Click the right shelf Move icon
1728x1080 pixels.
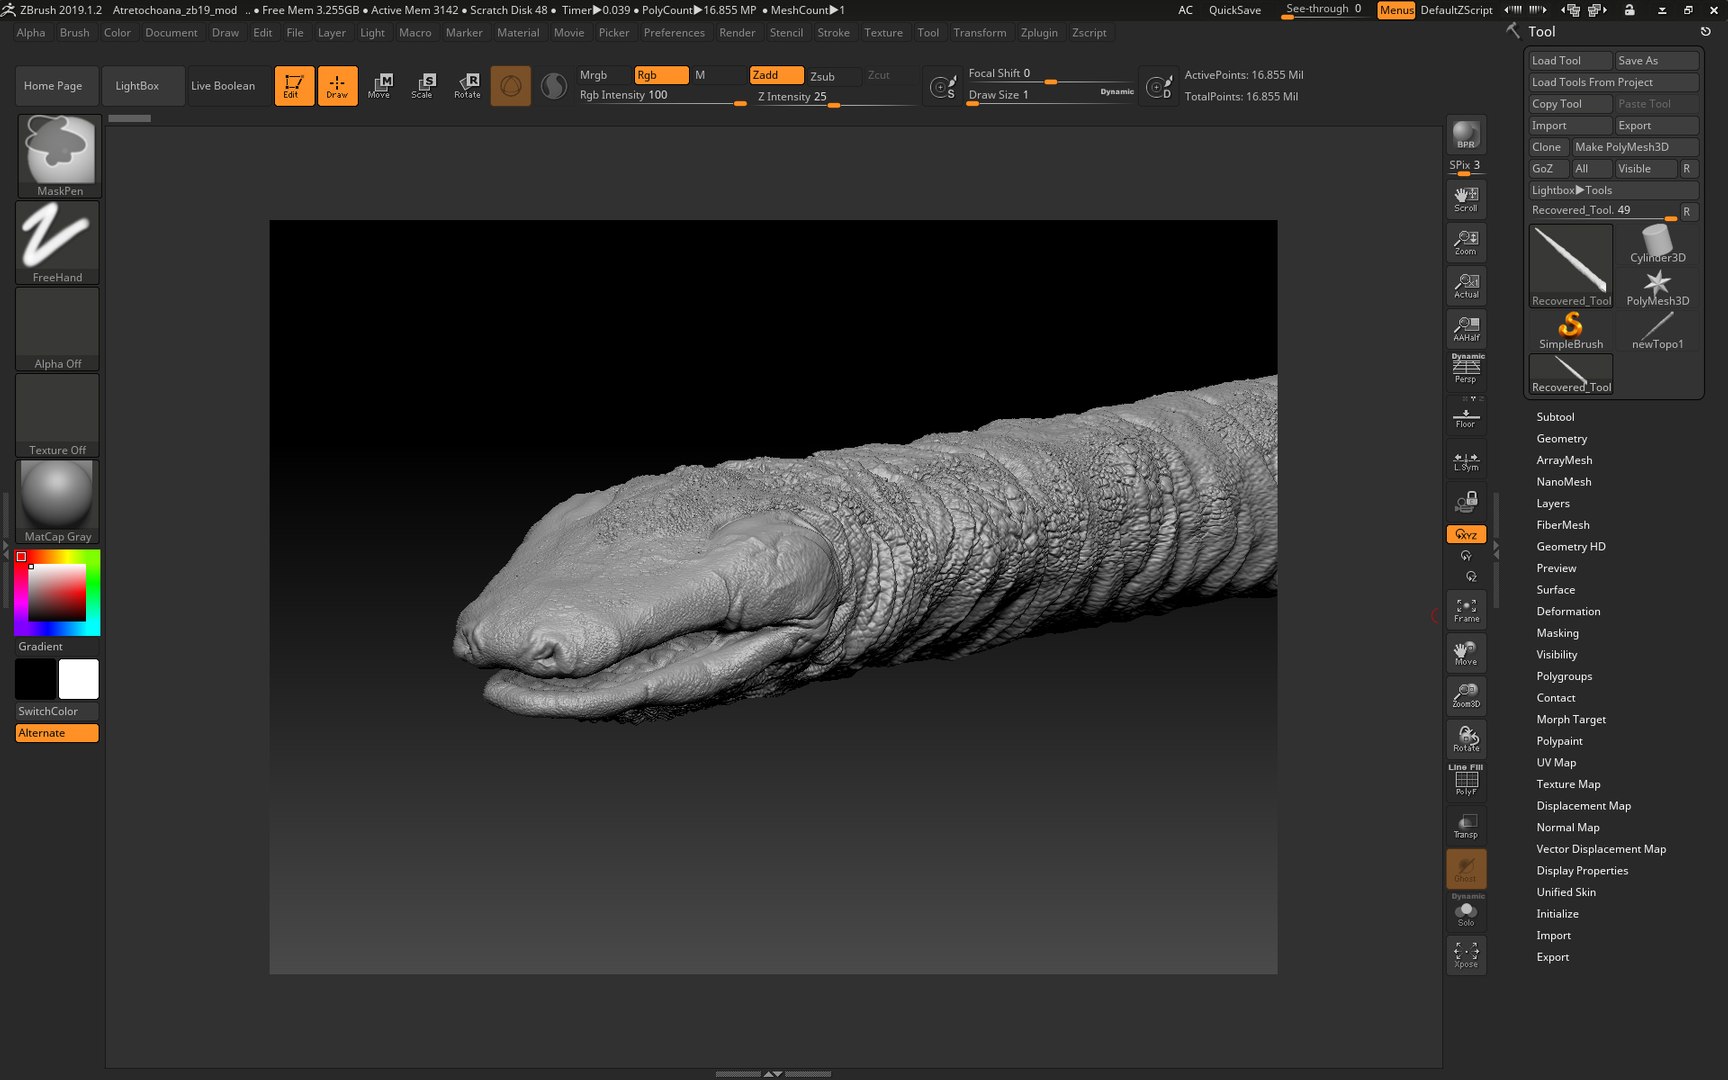[1466, 653]
